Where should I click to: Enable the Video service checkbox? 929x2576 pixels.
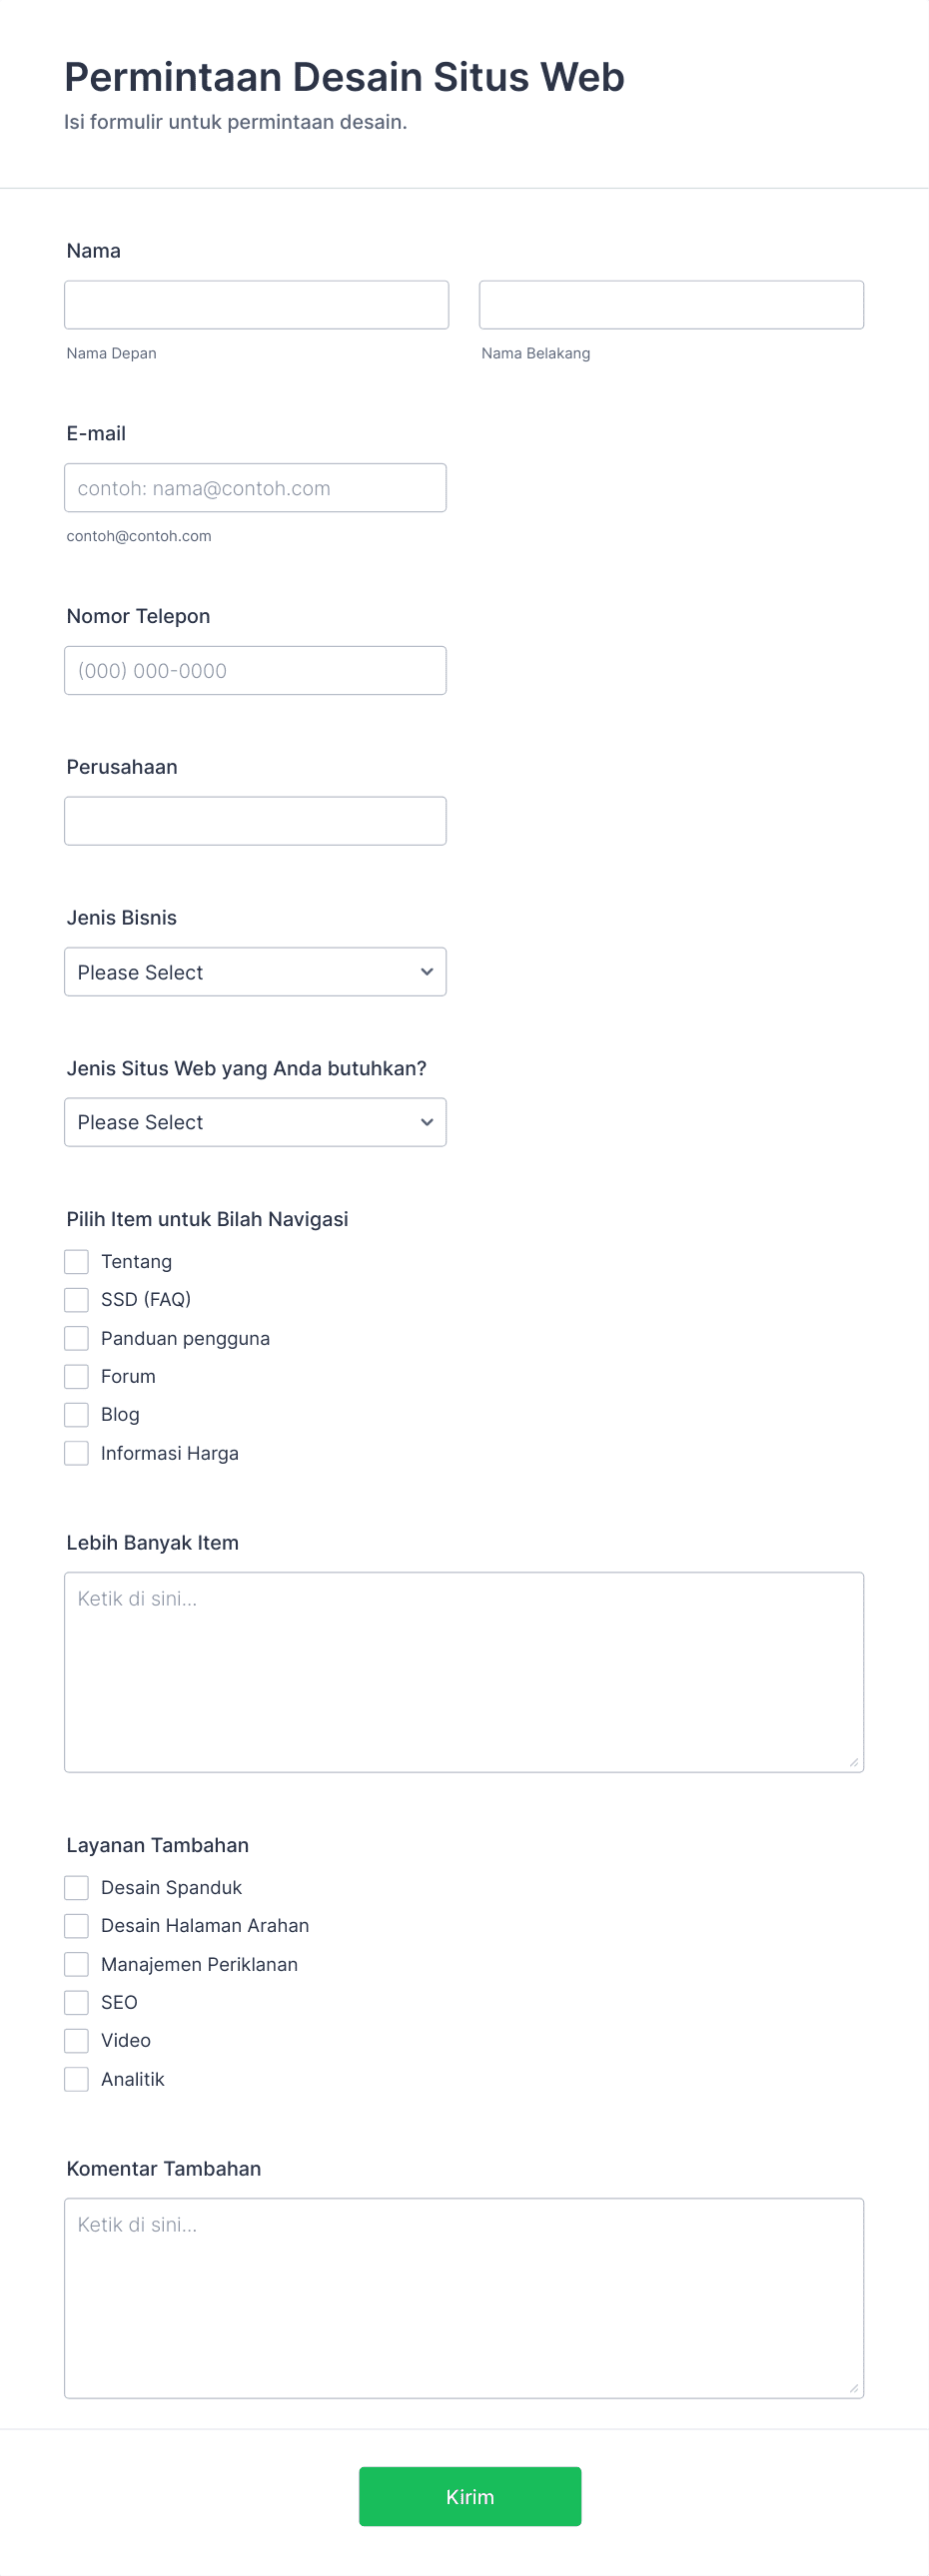[x=76, y=2040]
